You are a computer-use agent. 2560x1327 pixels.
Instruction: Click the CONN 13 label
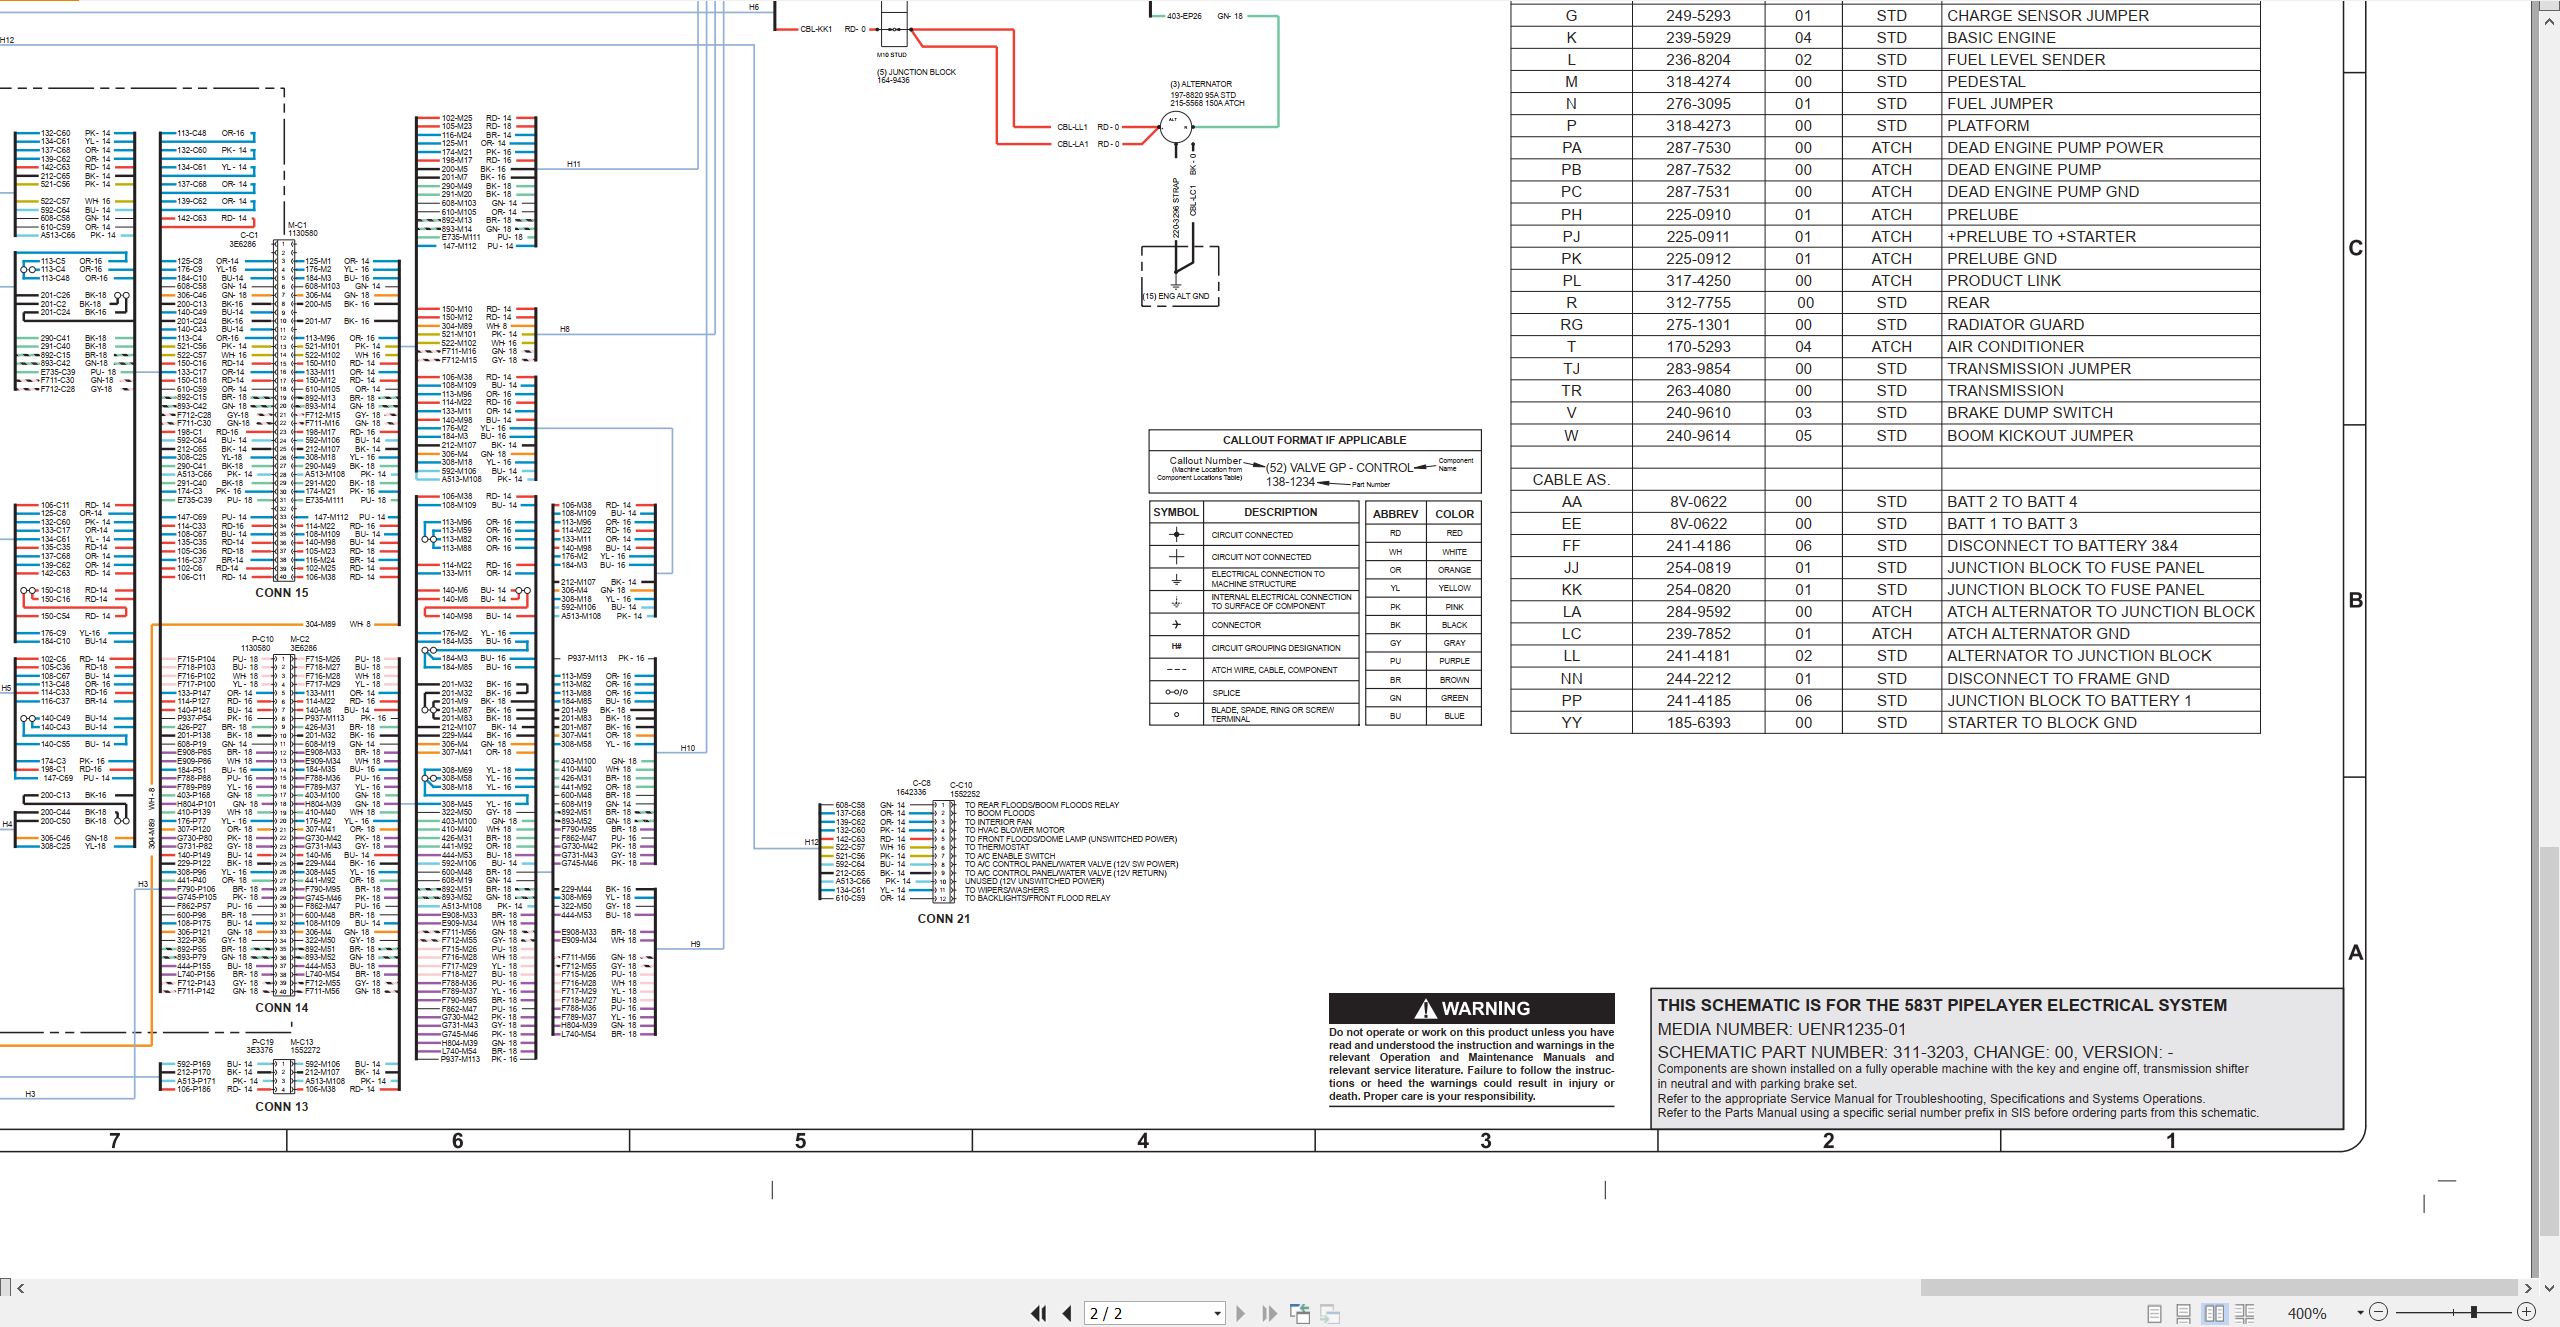click(x=281, y=1107)
